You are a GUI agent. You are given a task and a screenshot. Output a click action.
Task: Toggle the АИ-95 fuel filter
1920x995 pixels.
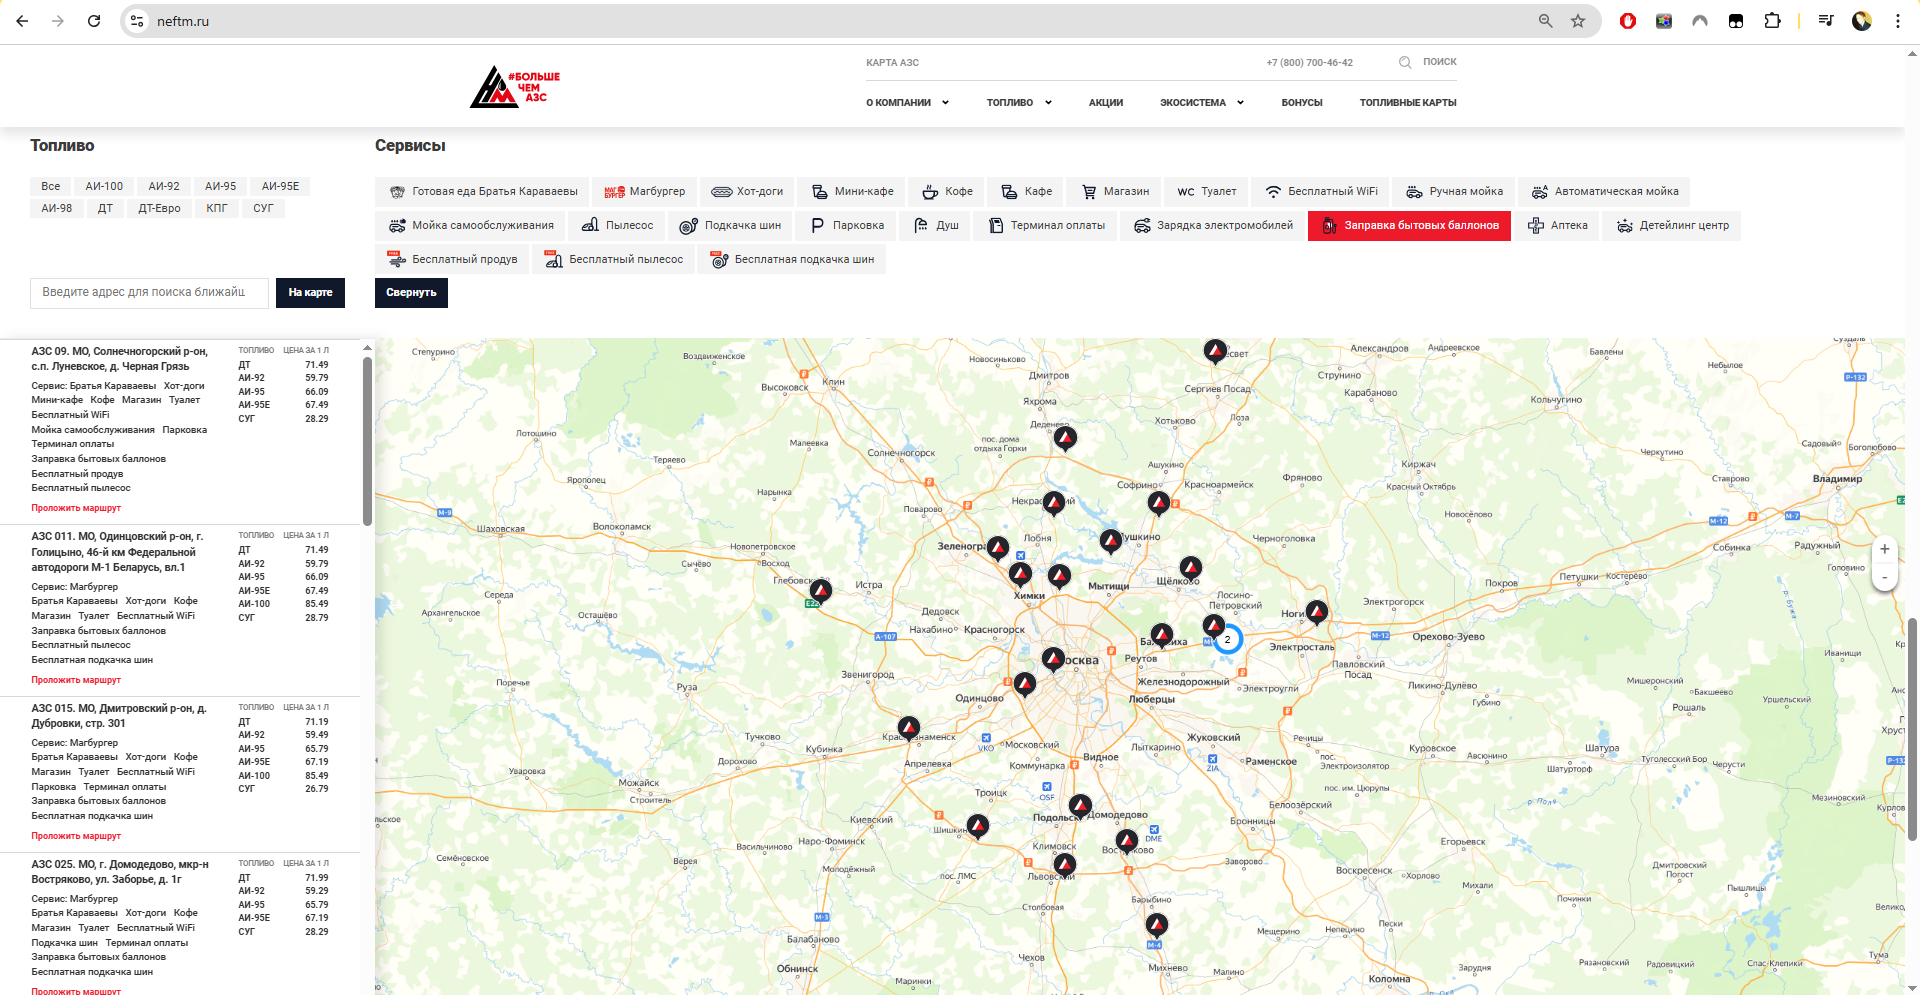pyautogui.click(x=220, y=186)
